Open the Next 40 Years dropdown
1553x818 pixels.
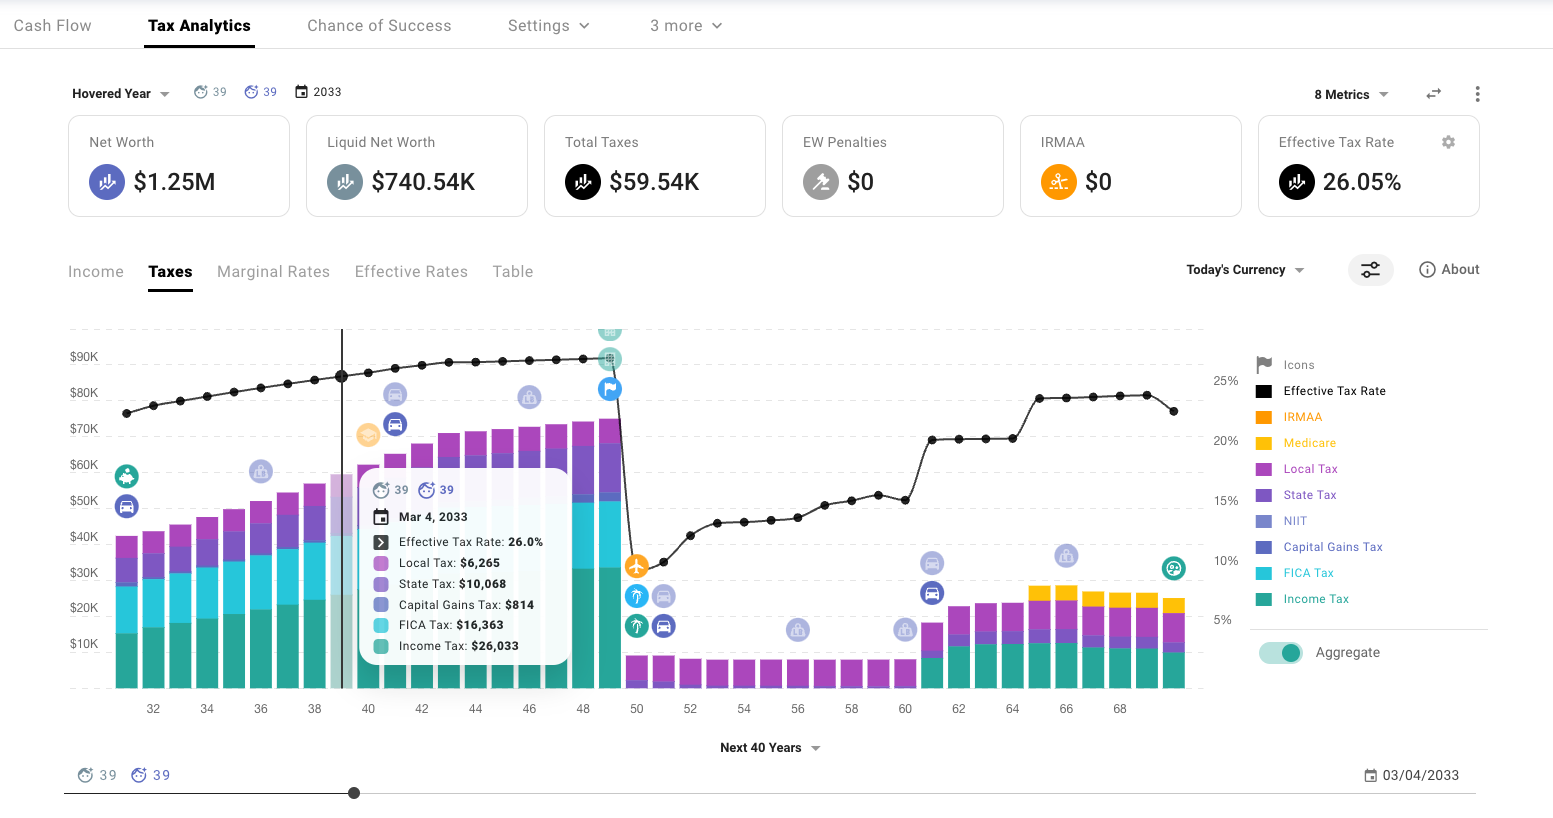point(770,747)
